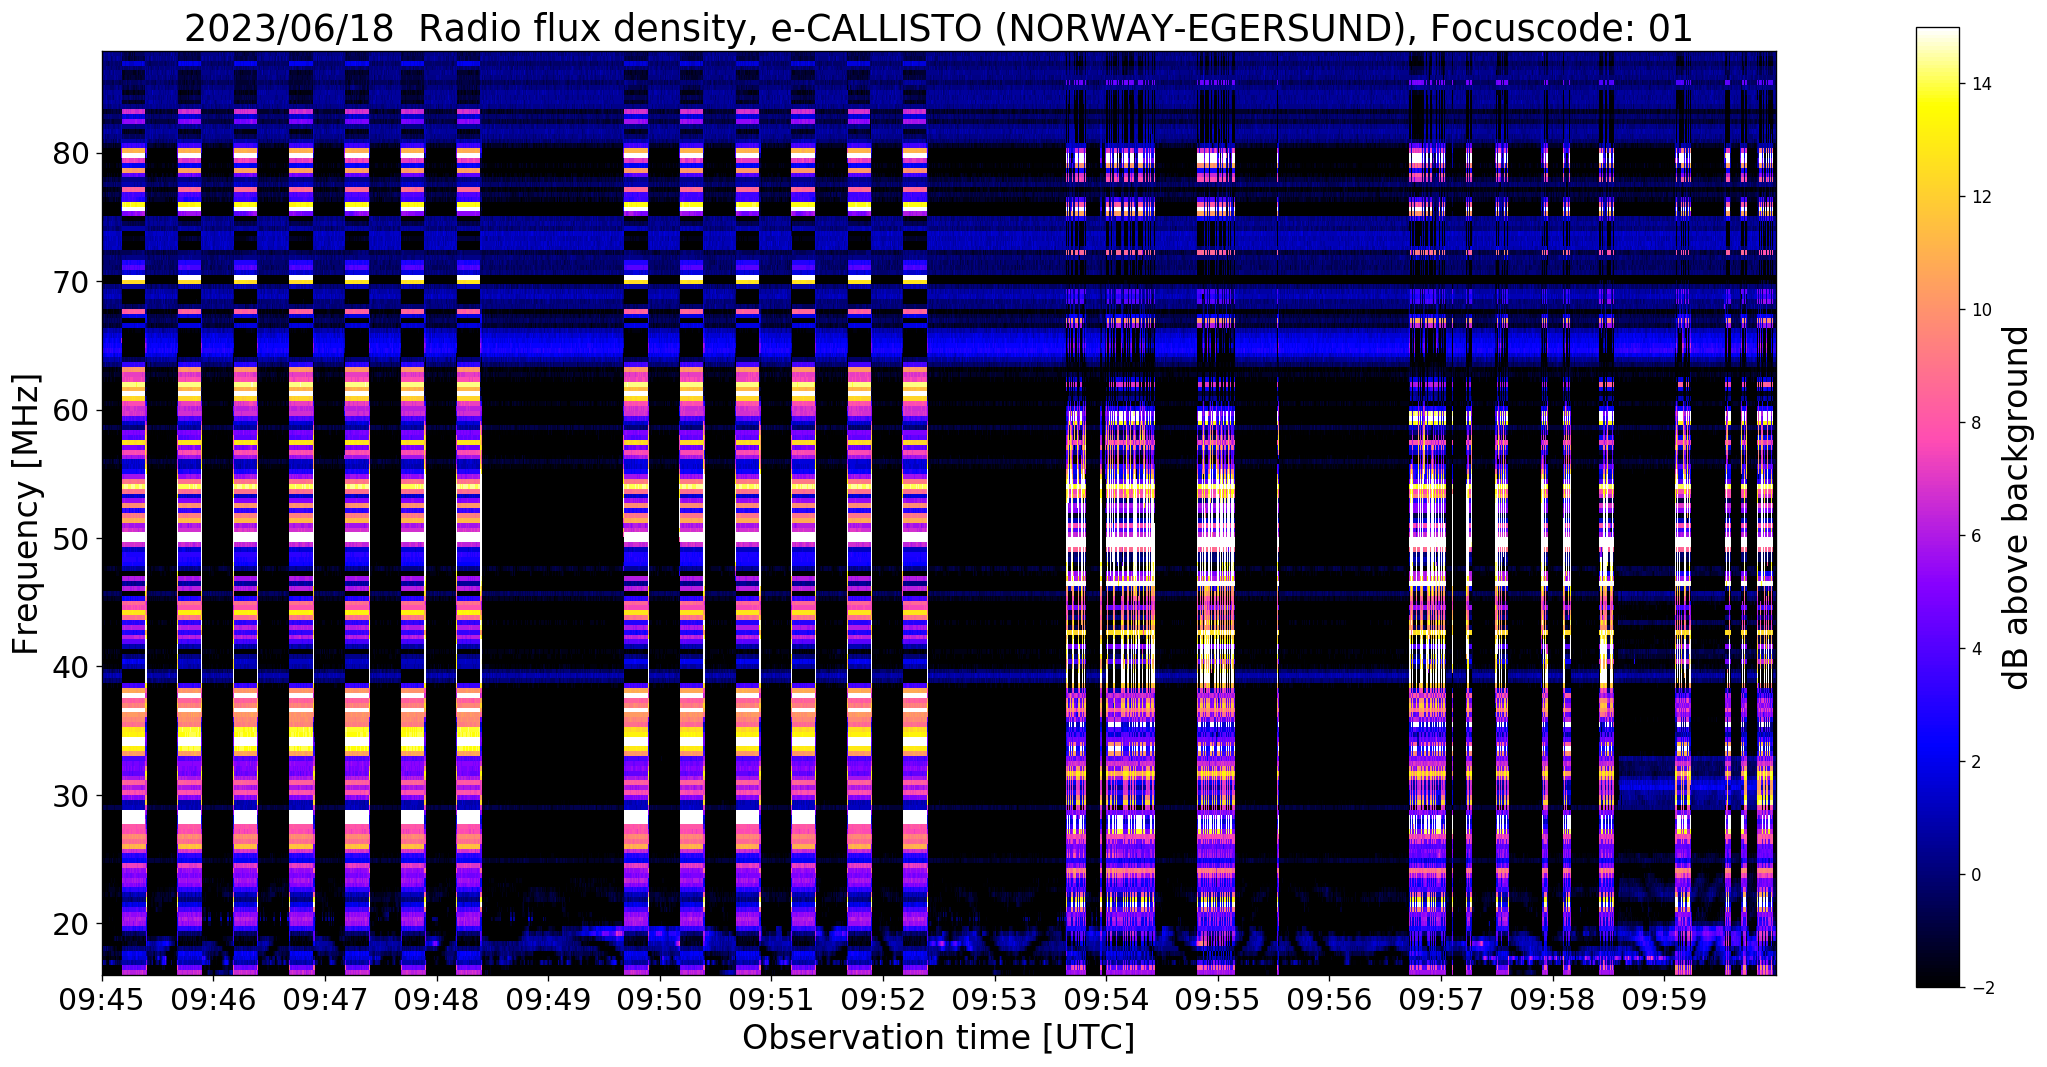Click the 09:51 time tick label
This screenshot has width=2047, height=1067.
772,1000
